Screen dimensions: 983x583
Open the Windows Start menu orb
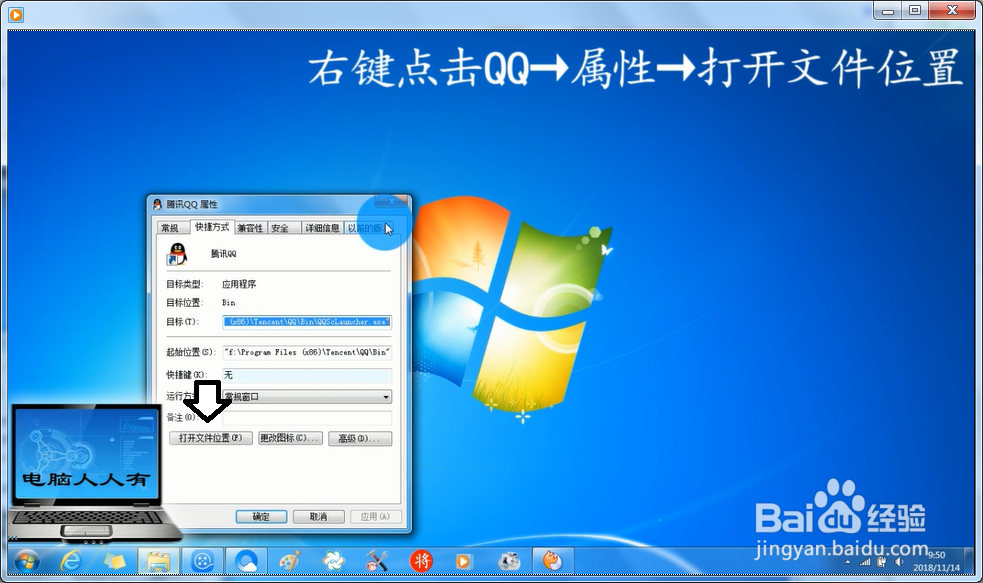(27, 561)
